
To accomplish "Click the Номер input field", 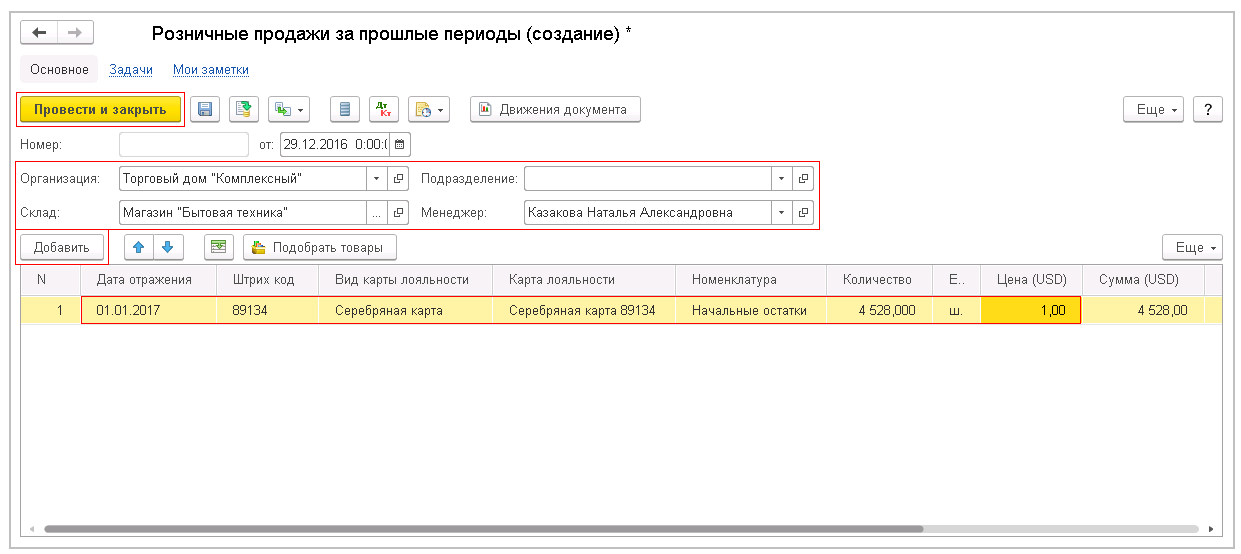I will pyautogui.click(x=183, y=145).
